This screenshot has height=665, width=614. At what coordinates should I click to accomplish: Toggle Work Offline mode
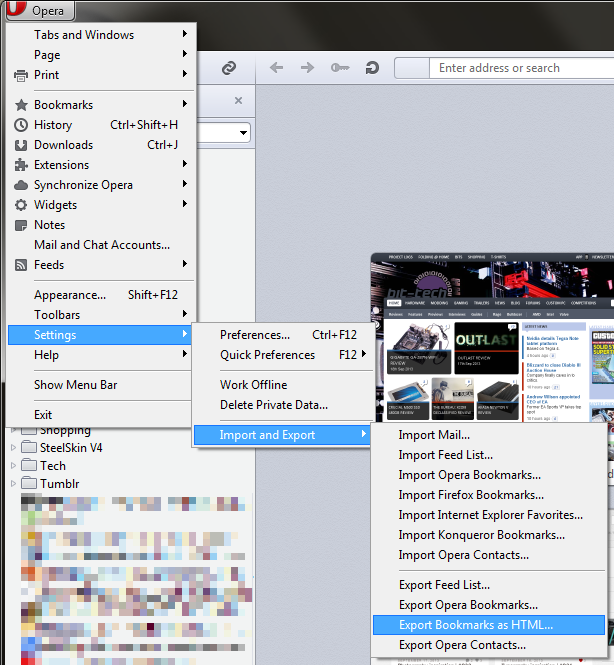253,385
